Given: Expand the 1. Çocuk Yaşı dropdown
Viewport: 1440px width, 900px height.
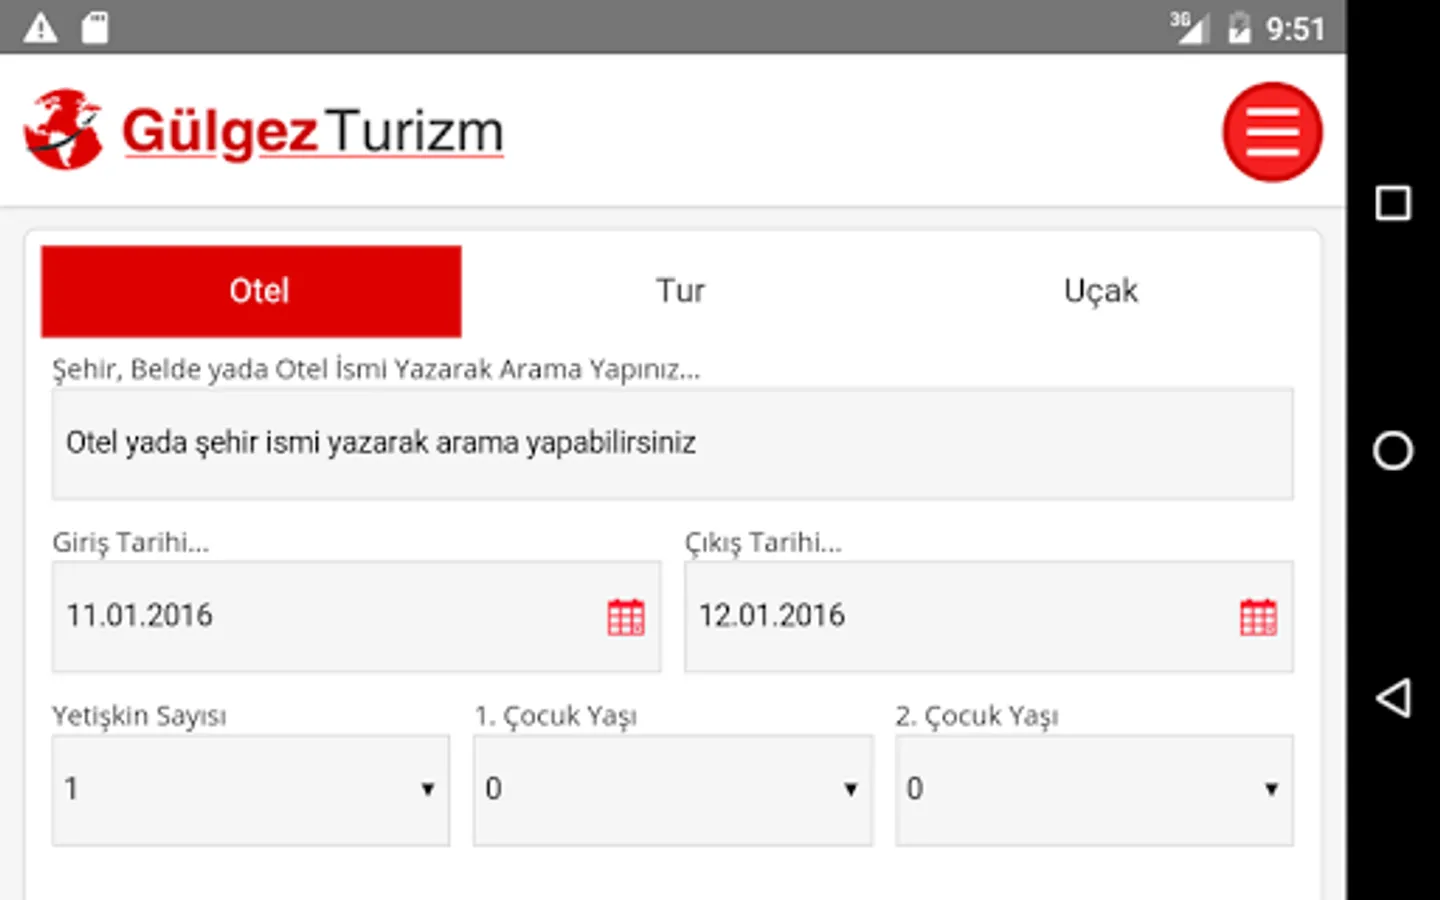Looking at the screenshot, I should click(673, 790).
